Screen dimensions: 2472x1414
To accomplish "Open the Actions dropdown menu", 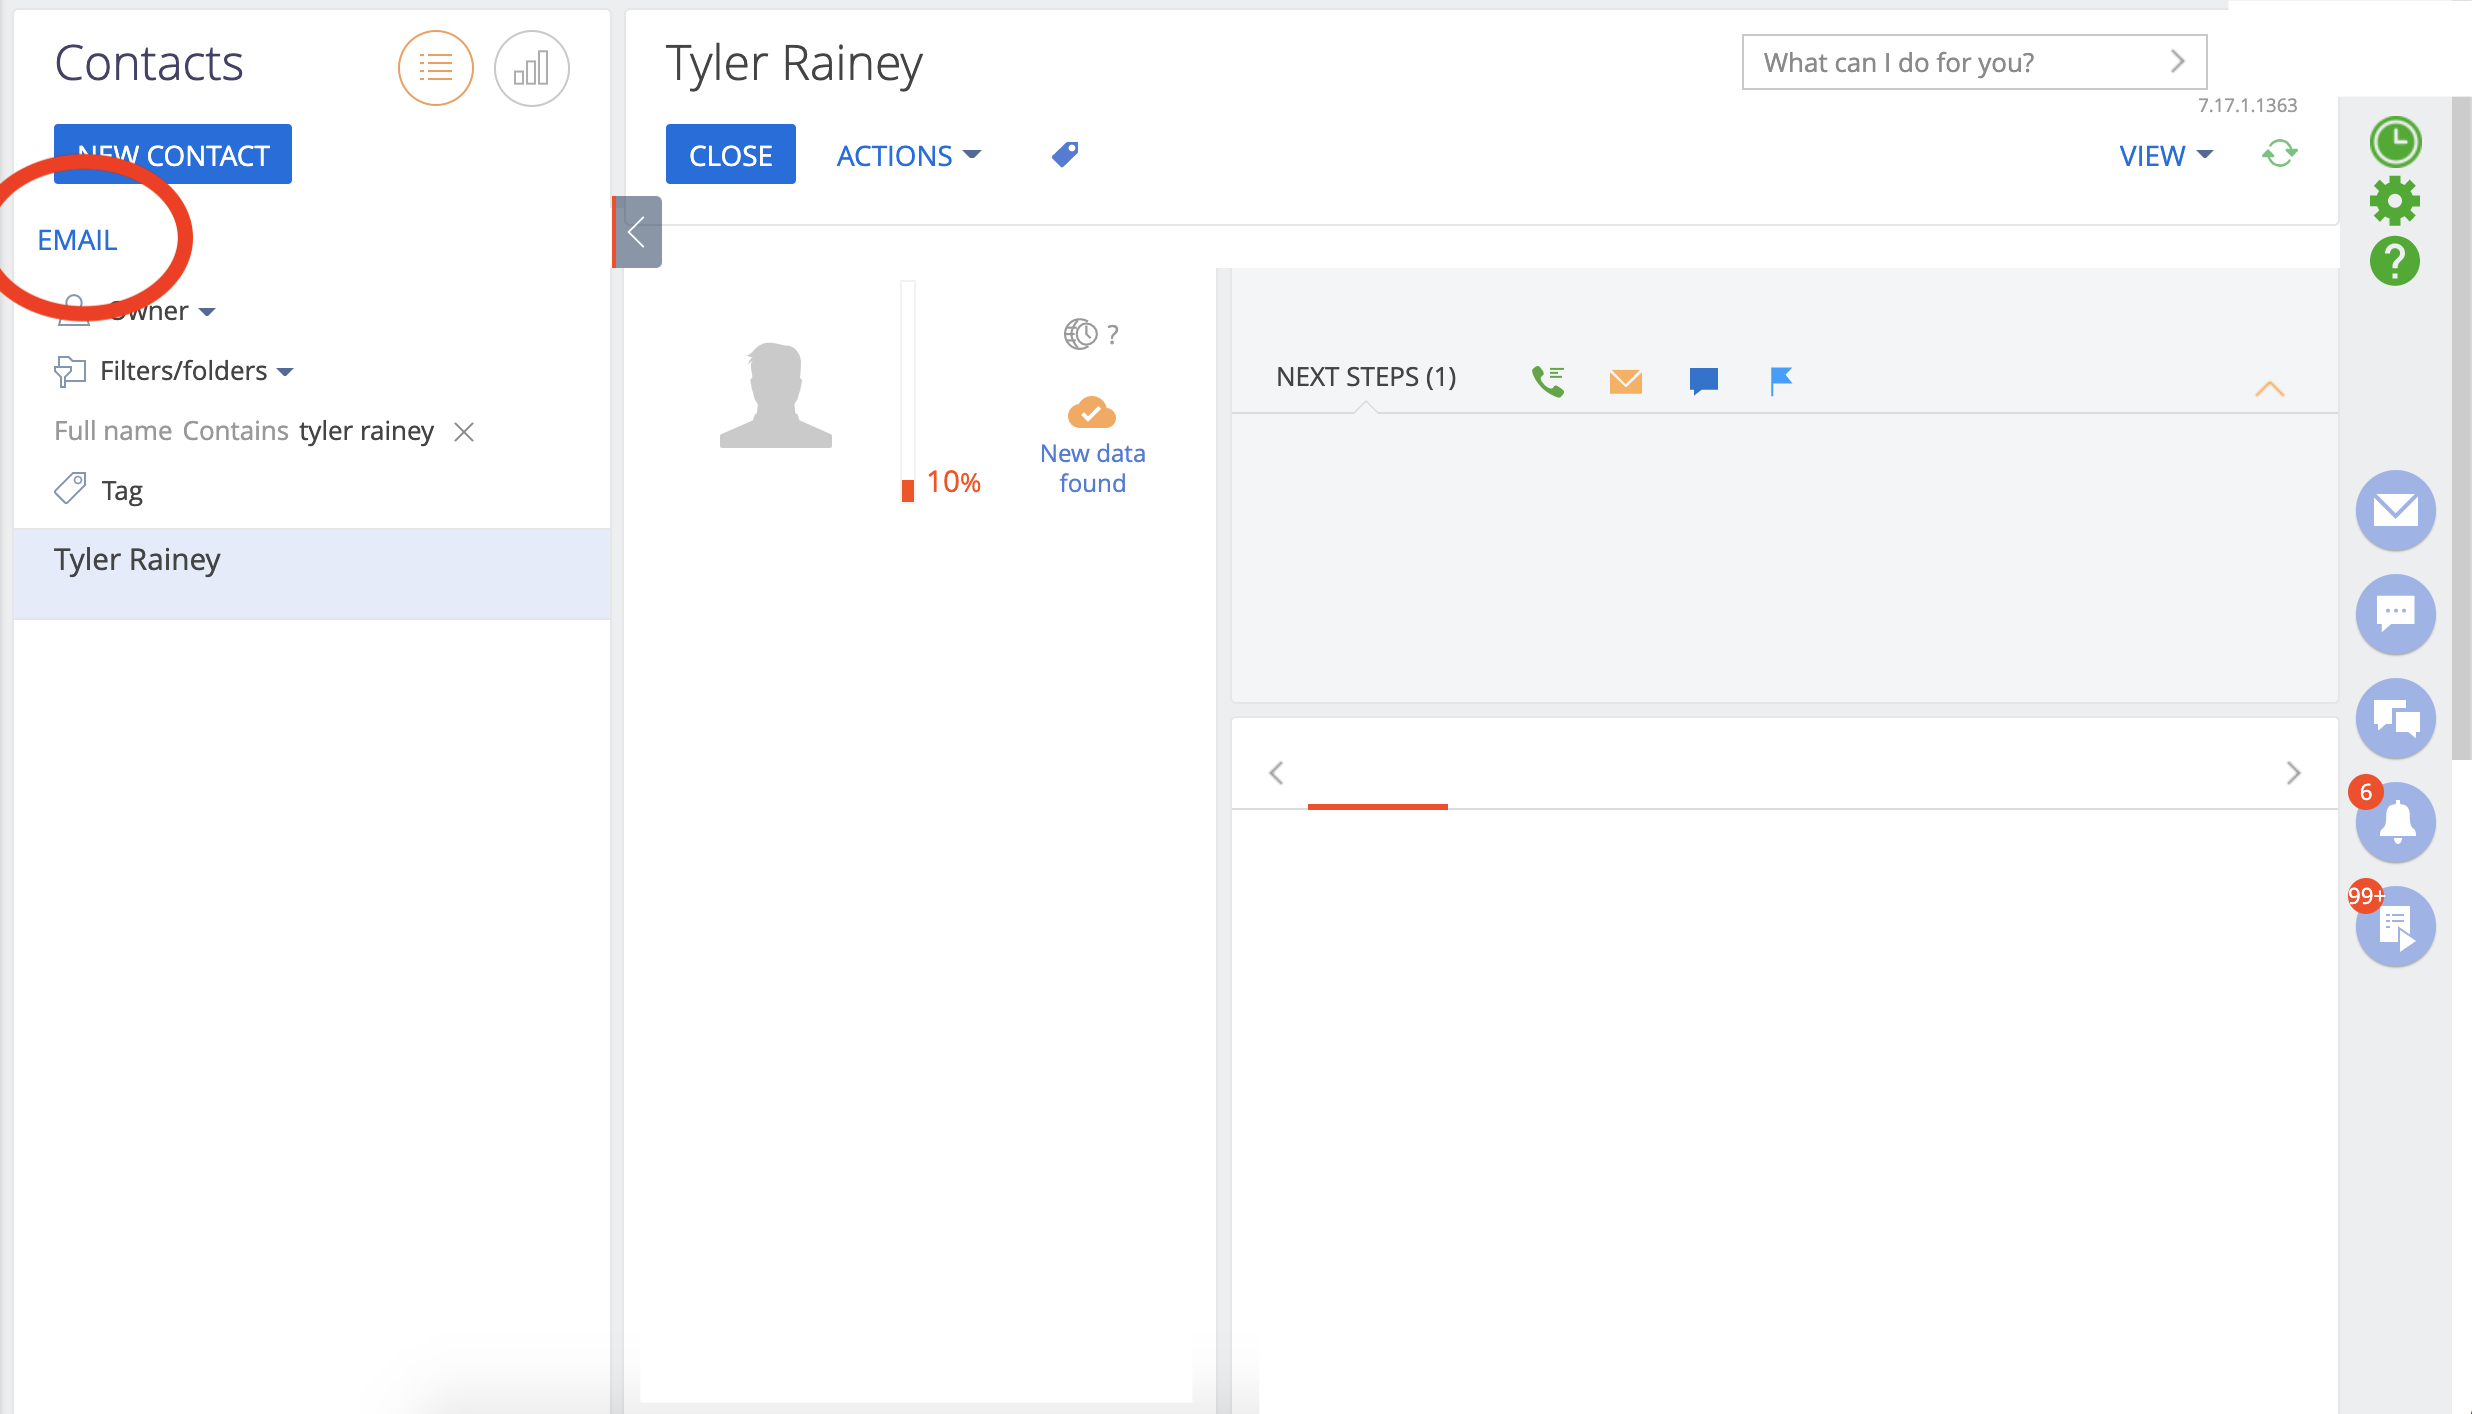I will click(x=909, y=155).
